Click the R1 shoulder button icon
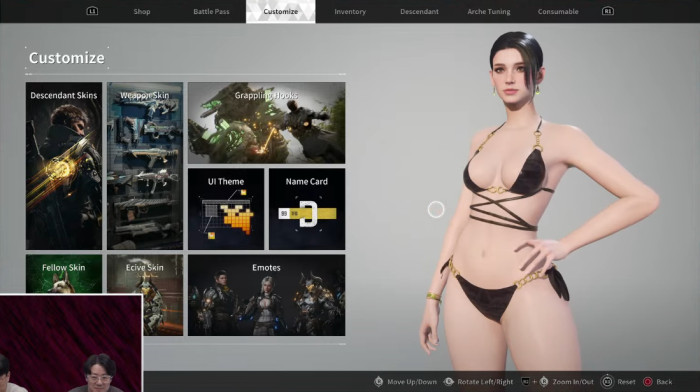 pos(608,11)
